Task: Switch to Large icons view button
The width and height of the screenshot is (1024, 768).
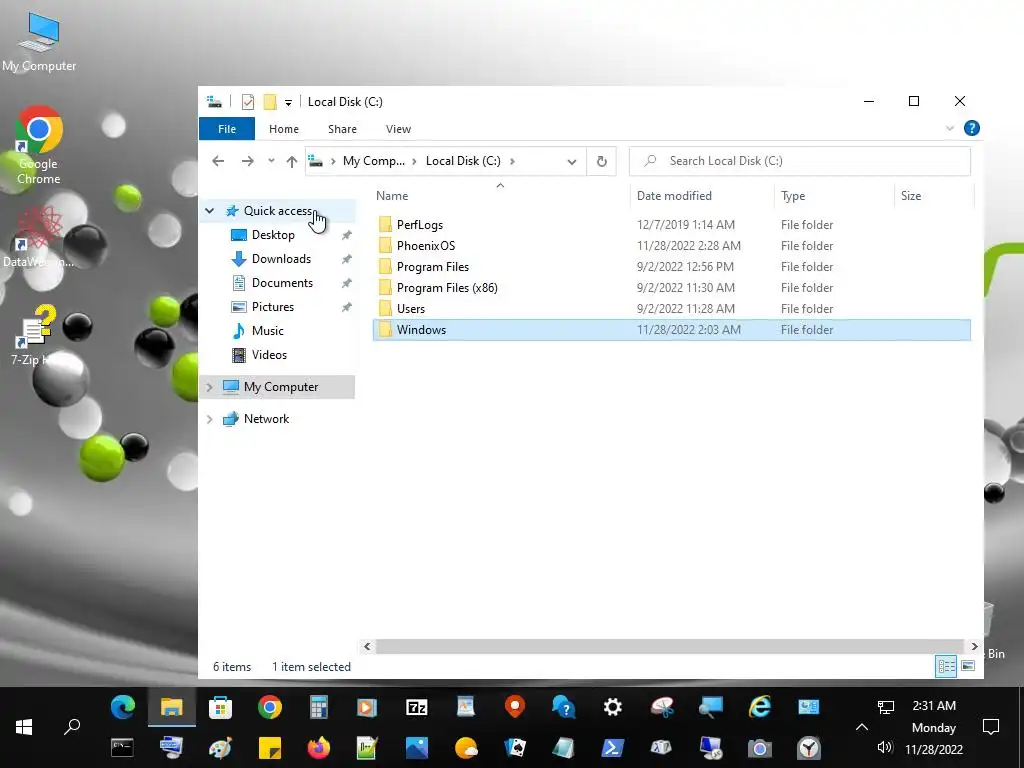Action: (968, 666)
